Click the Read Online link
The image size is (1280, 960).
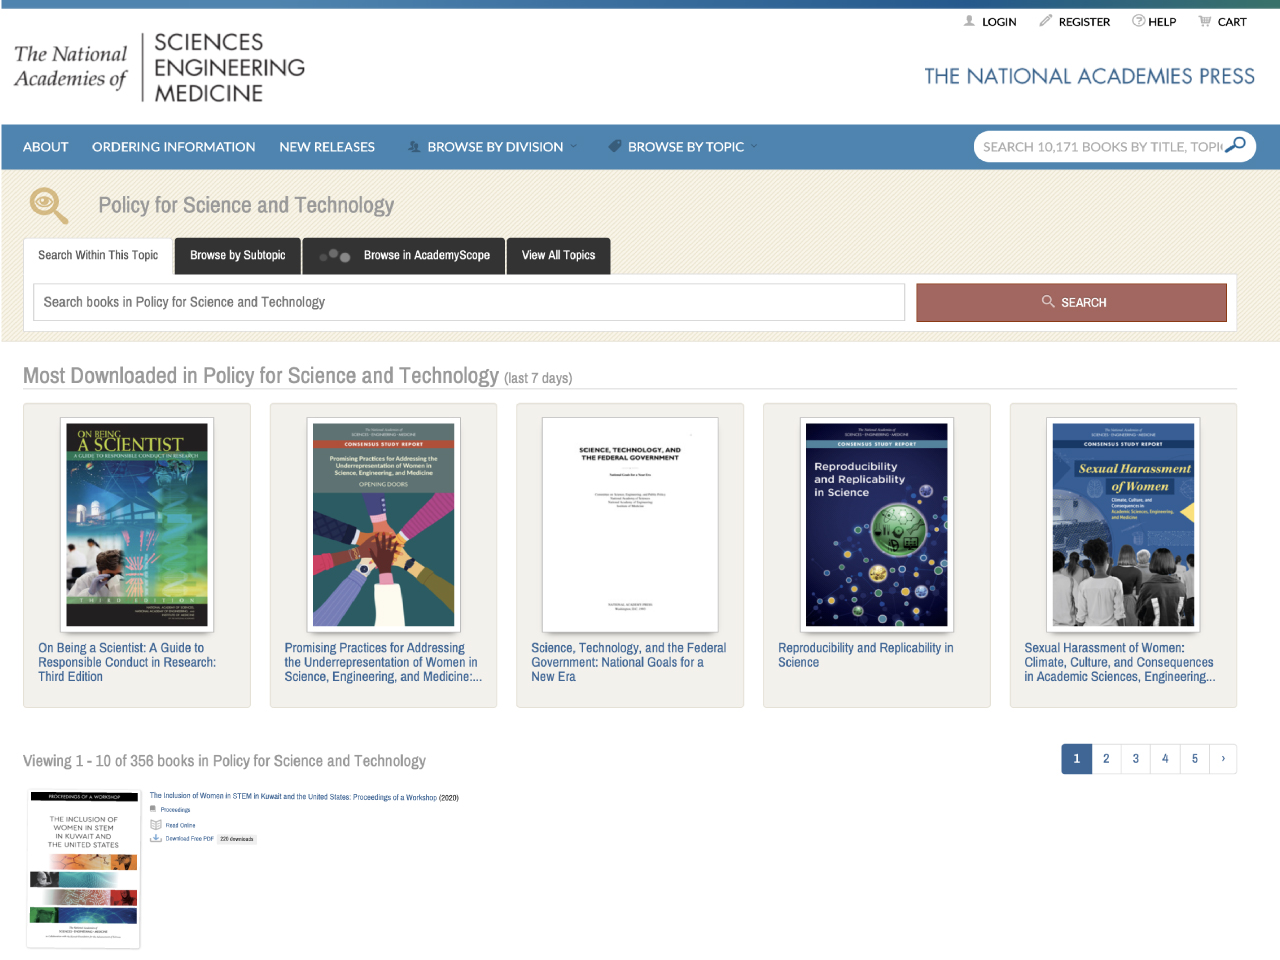180,826
